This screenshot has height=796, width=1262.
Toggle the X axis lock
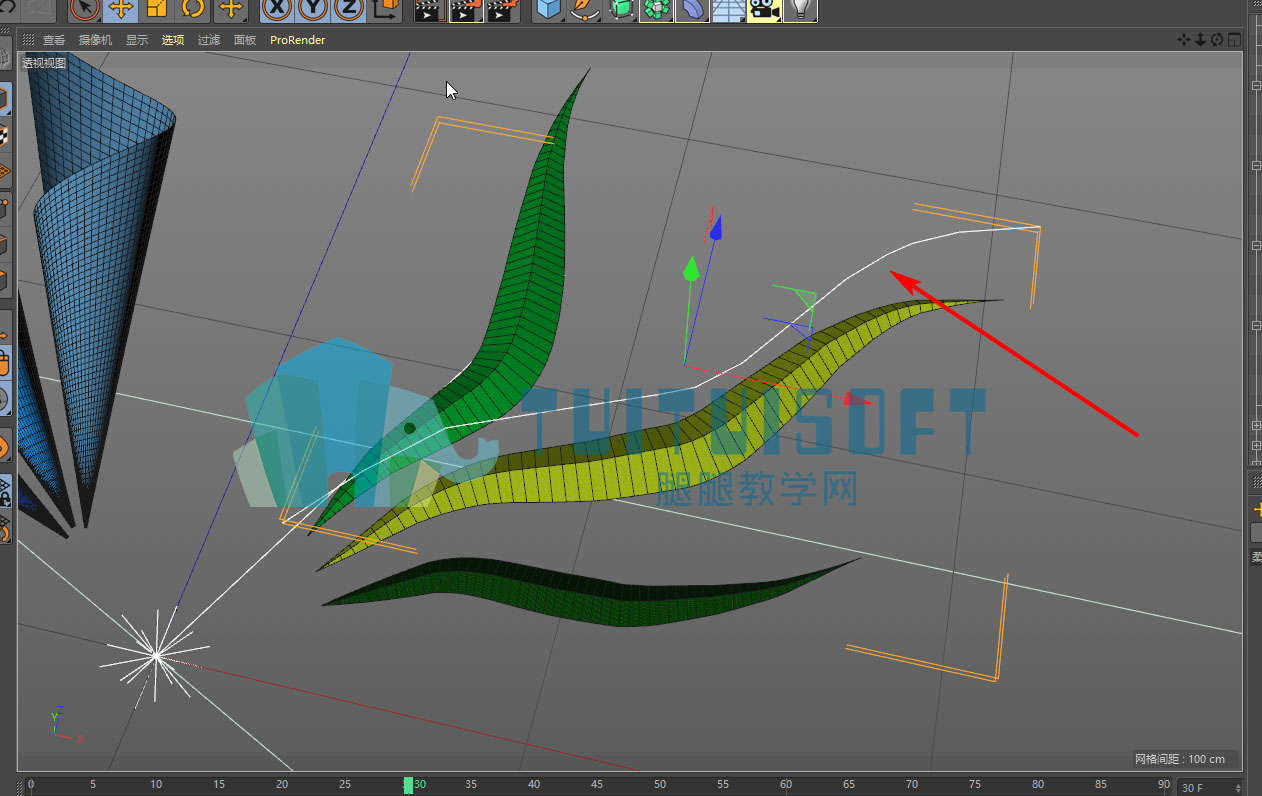(x=277, y=10)
